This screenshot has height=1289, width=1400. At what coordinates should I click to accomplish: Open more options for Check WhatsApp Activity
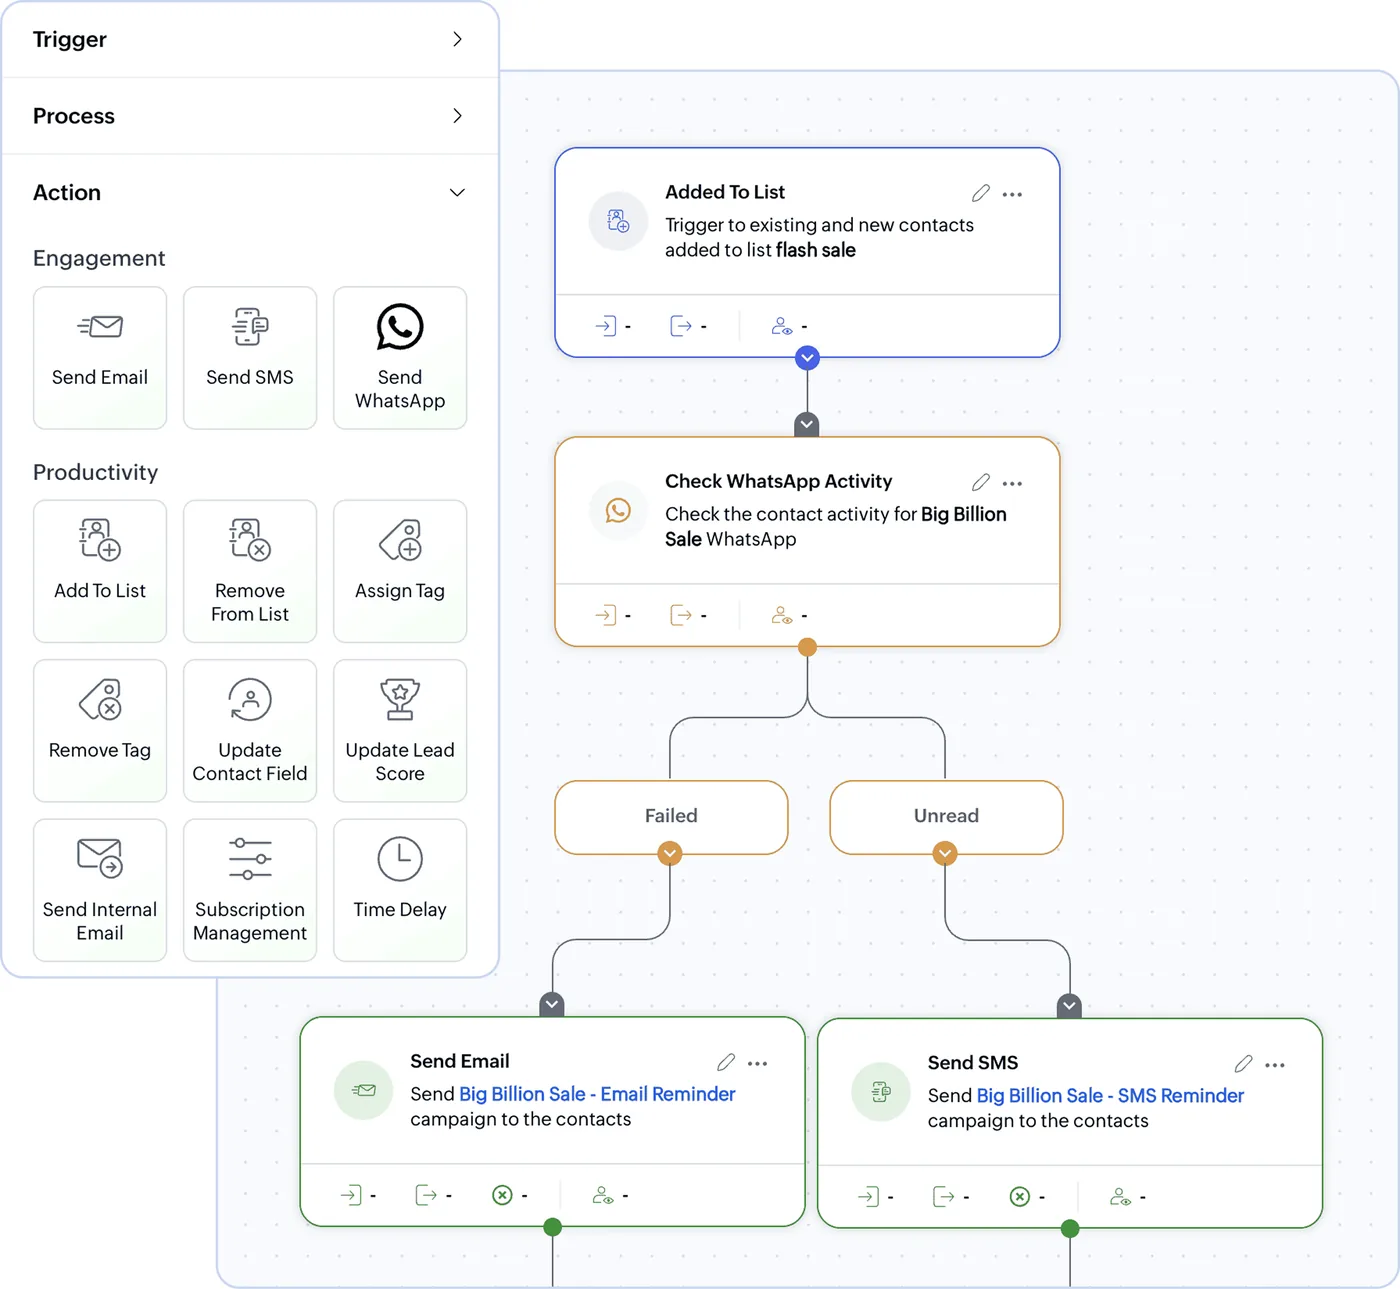(1012, 483)
